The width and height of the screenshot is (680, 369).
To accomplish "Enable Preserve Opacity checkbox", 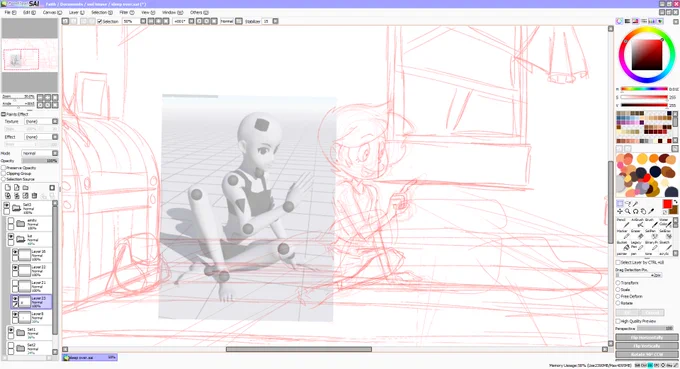I will click(3, 168).
